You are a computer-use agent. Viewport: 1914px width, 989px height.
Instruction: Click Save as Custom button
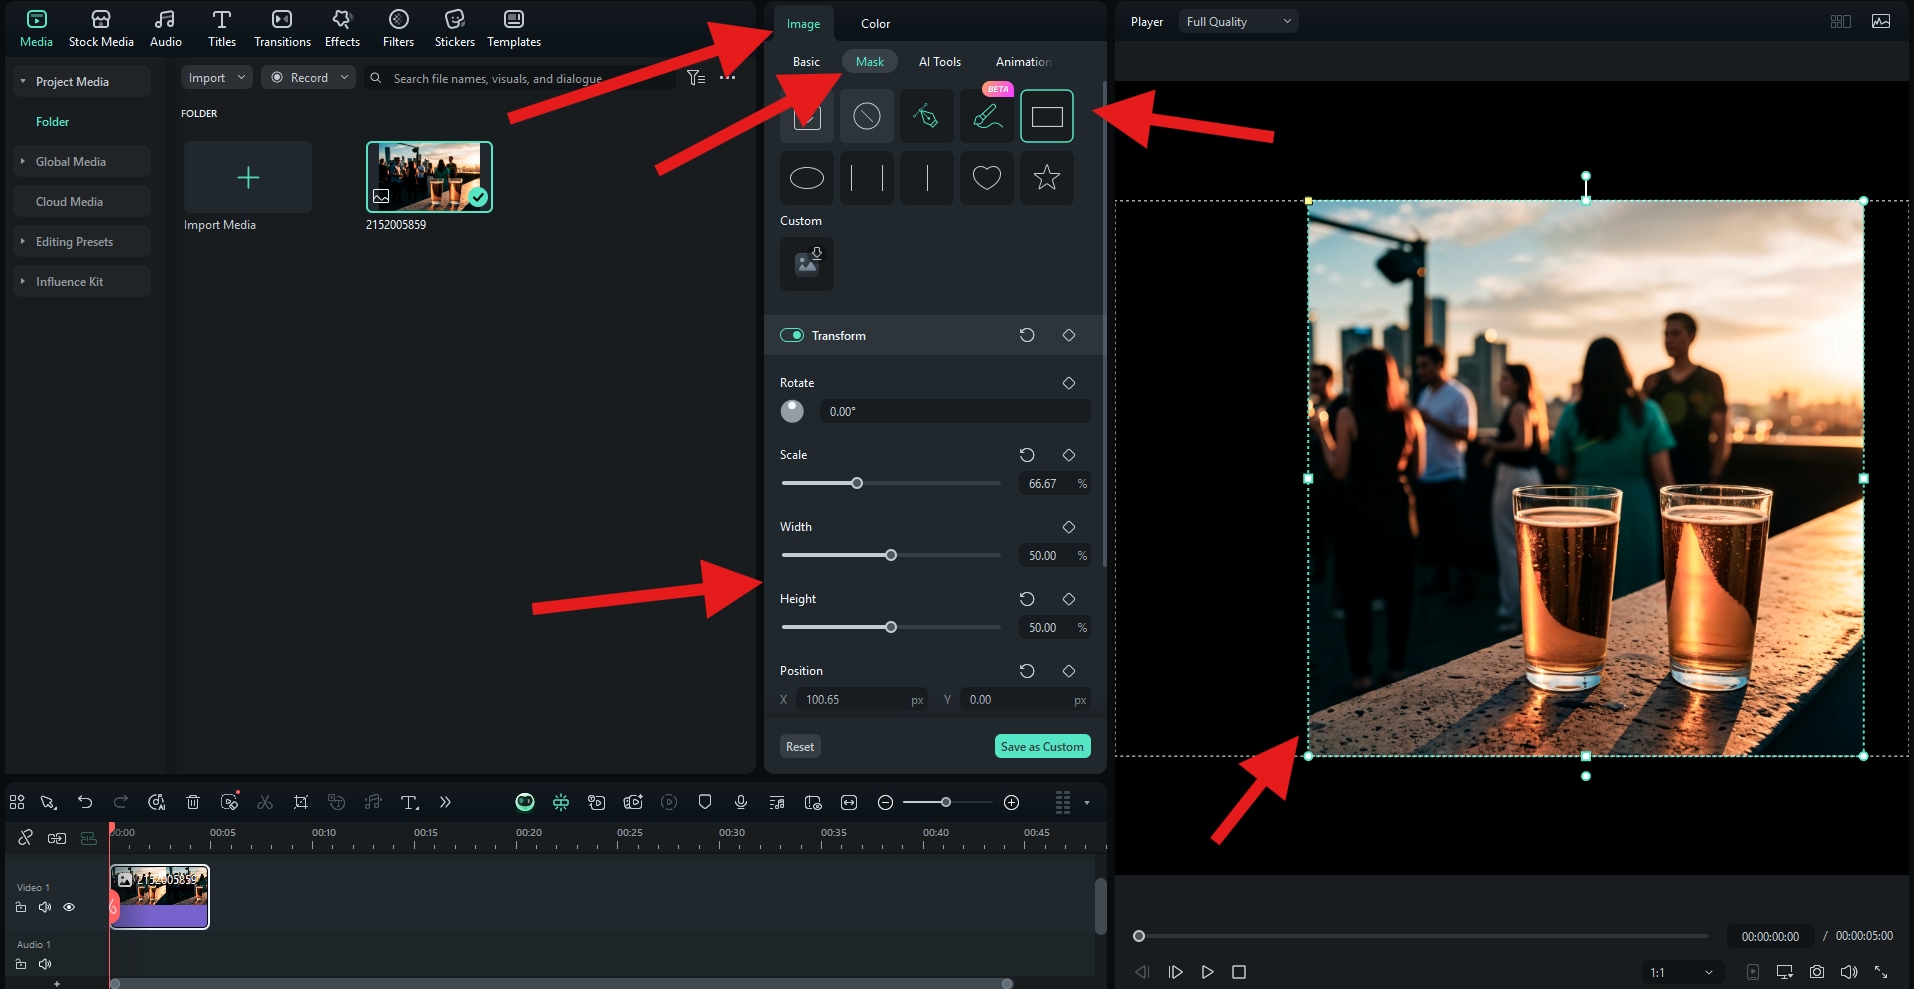(1042, 747)
